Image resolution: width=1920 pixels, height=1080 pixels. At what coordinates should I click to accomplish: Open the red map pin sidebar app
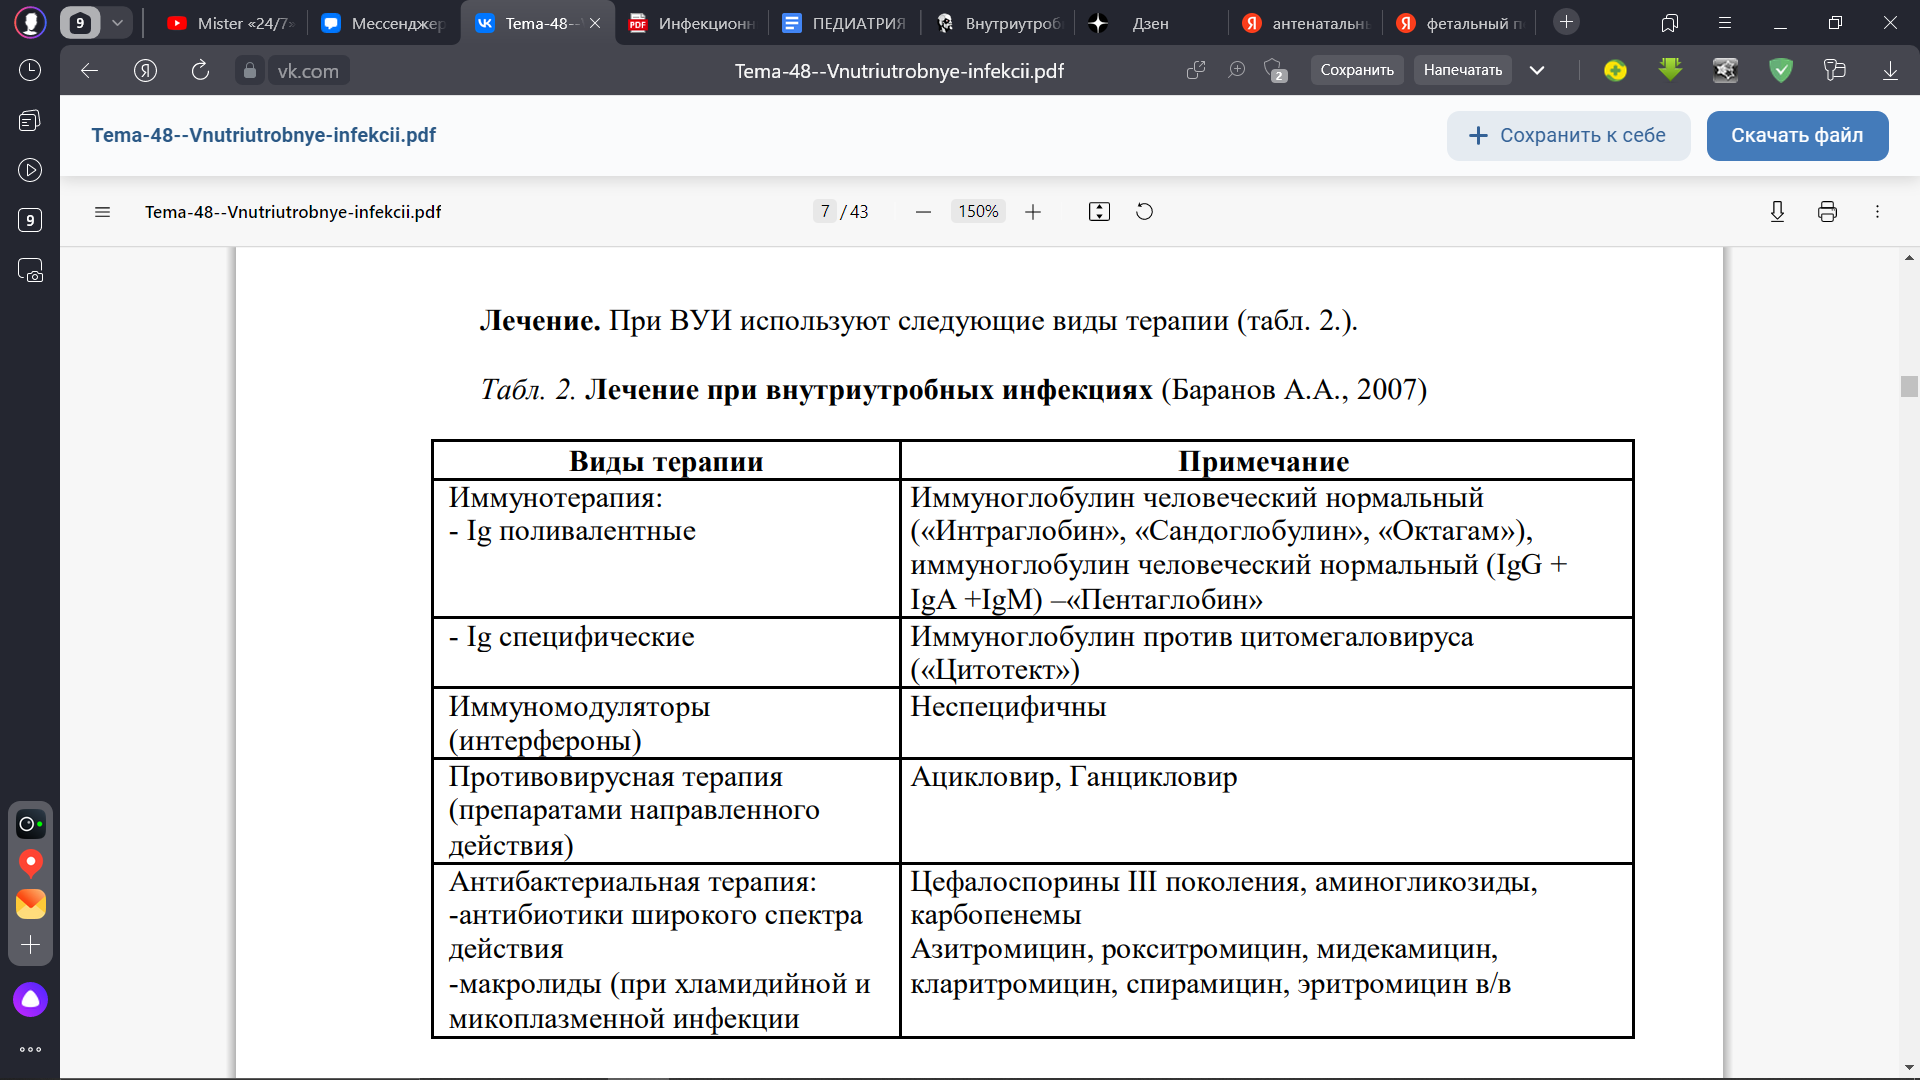[30, 863]
